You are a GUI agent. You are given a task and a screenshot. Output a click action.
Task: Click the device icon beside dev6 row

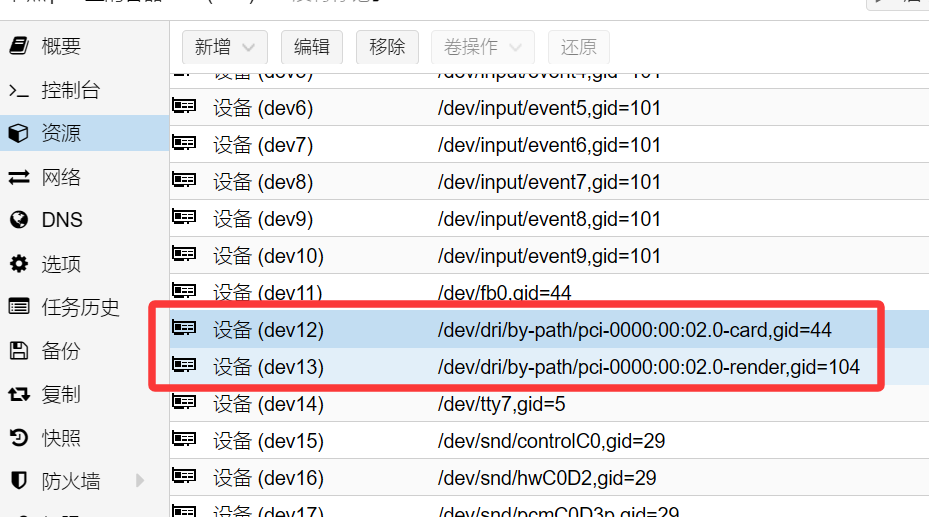click(x=184, y=108)
